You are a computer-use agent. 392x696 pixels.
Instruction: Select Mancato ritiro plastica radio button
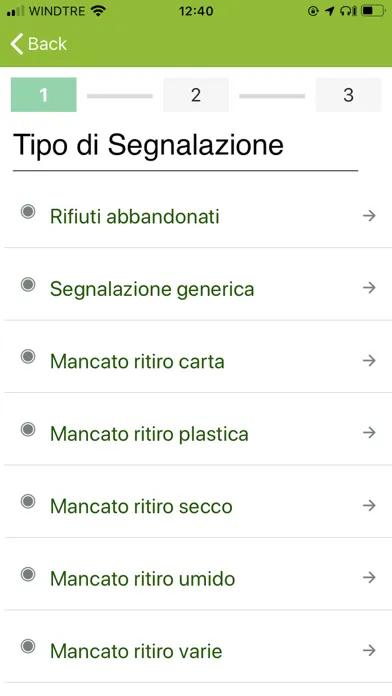click(x=28, y=429)
